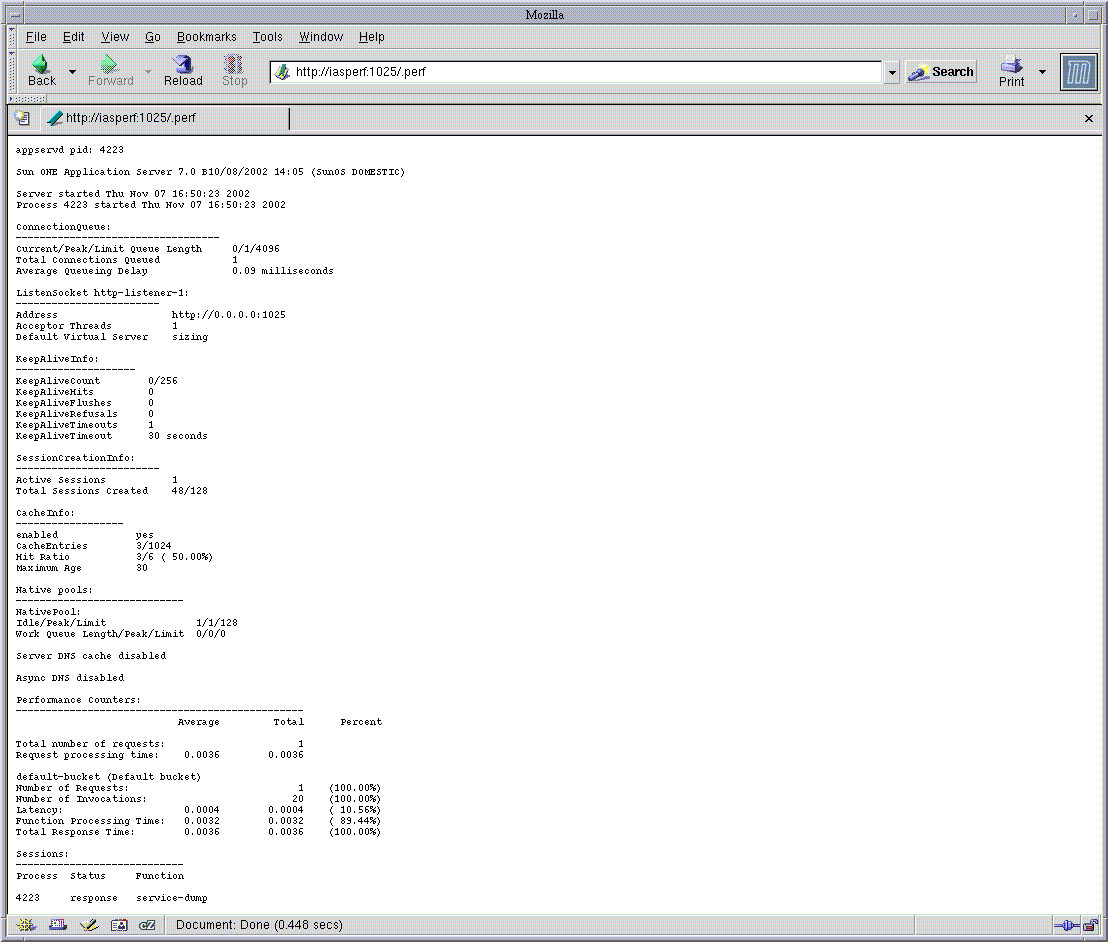
Task: Toggle online/offline plug icon
Action: (1066, 925)
